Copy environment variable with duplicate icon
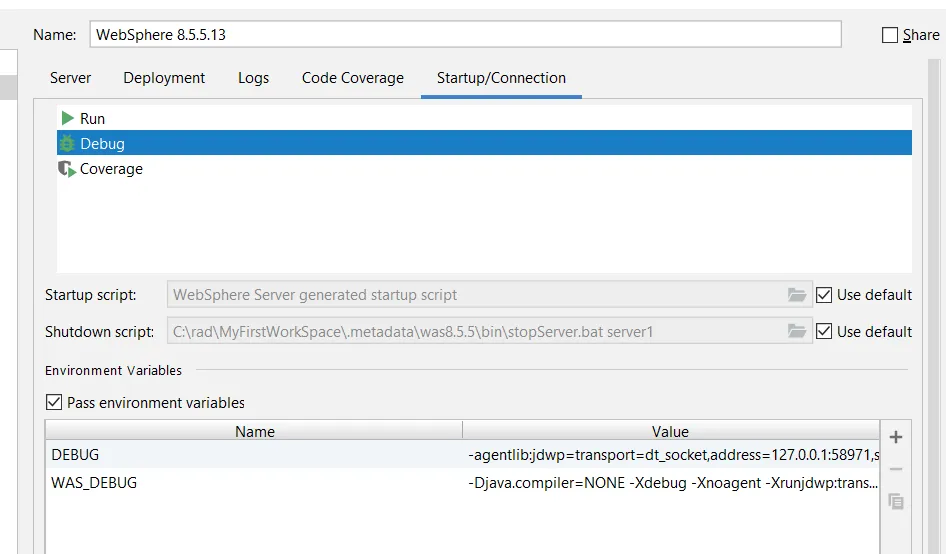946x554 pixels. [x=896, y=501]
